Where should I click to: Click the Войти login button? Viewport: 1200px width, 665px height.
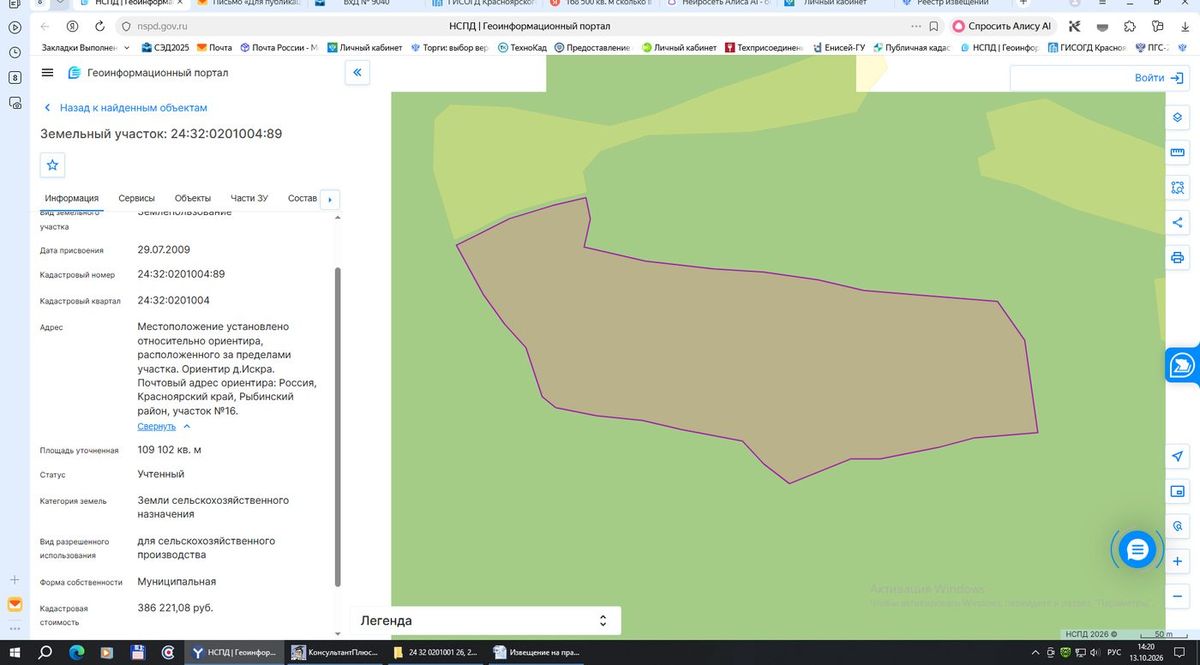[x=1158, y=78]
